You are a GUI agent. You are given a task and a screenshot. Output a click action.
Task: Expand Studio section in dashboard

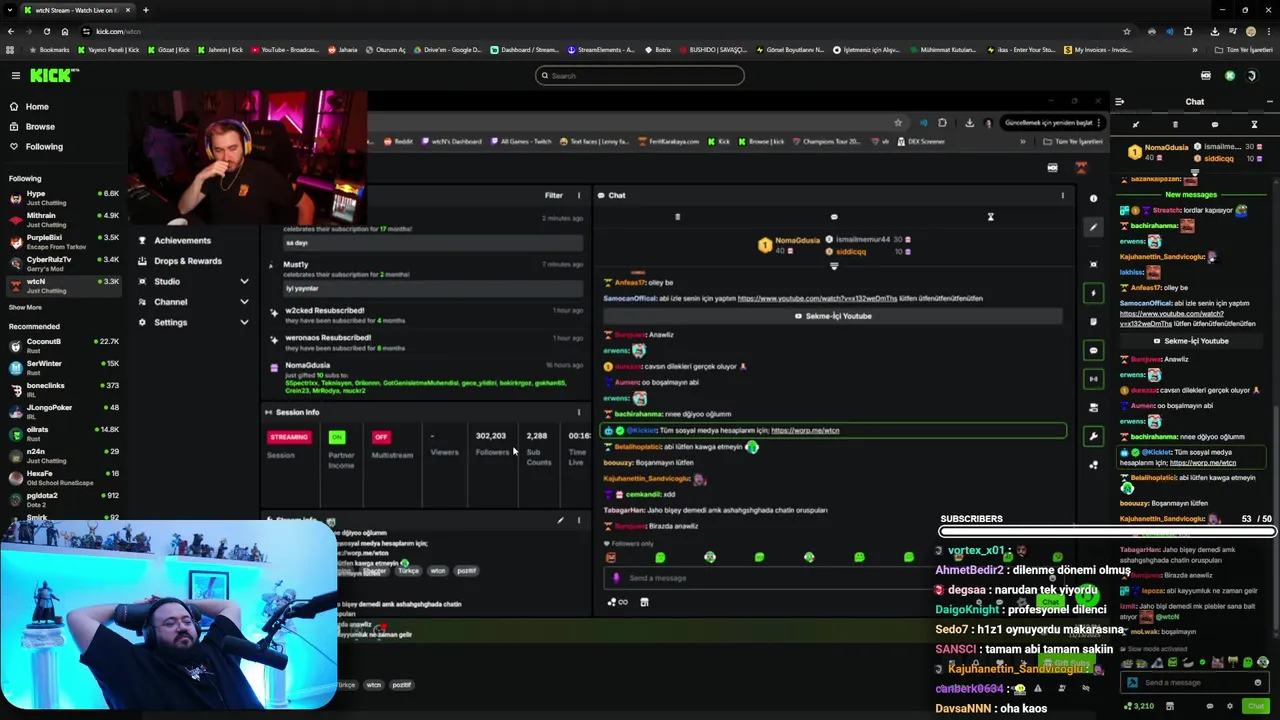coord(194,282)
